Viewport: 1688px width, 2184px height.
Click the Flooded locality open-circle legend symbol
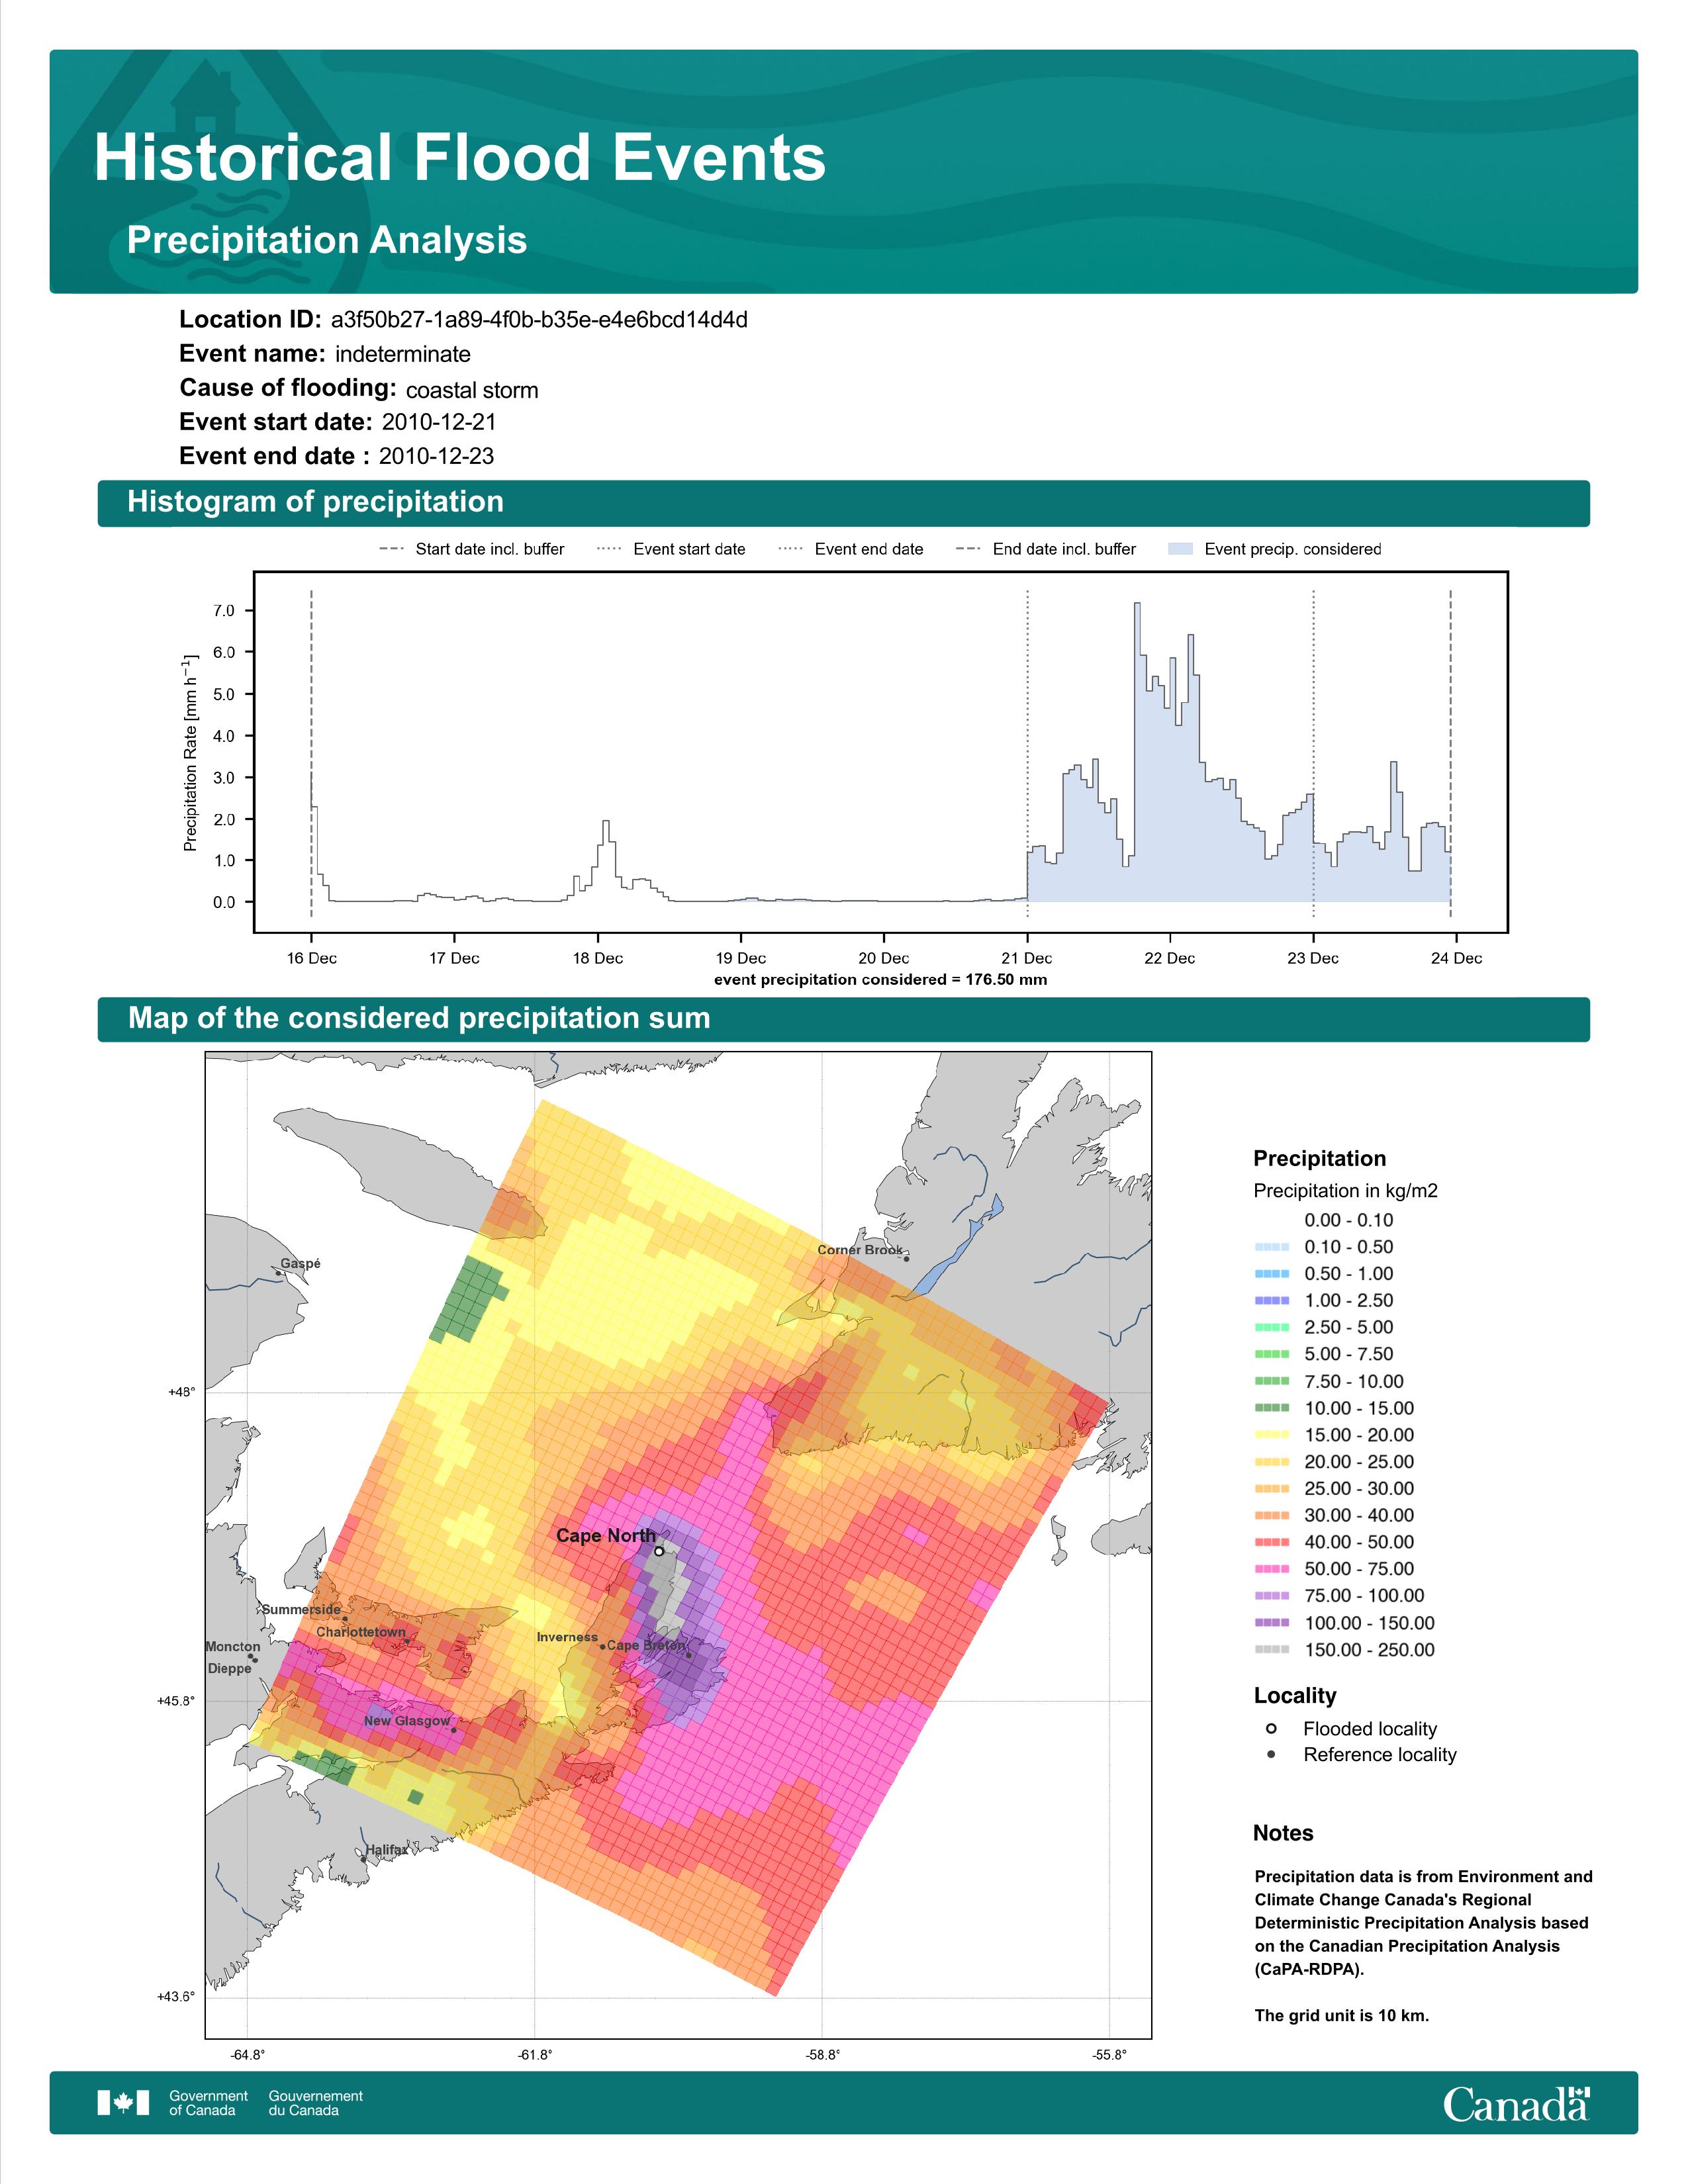(x=1271, y=1728)
